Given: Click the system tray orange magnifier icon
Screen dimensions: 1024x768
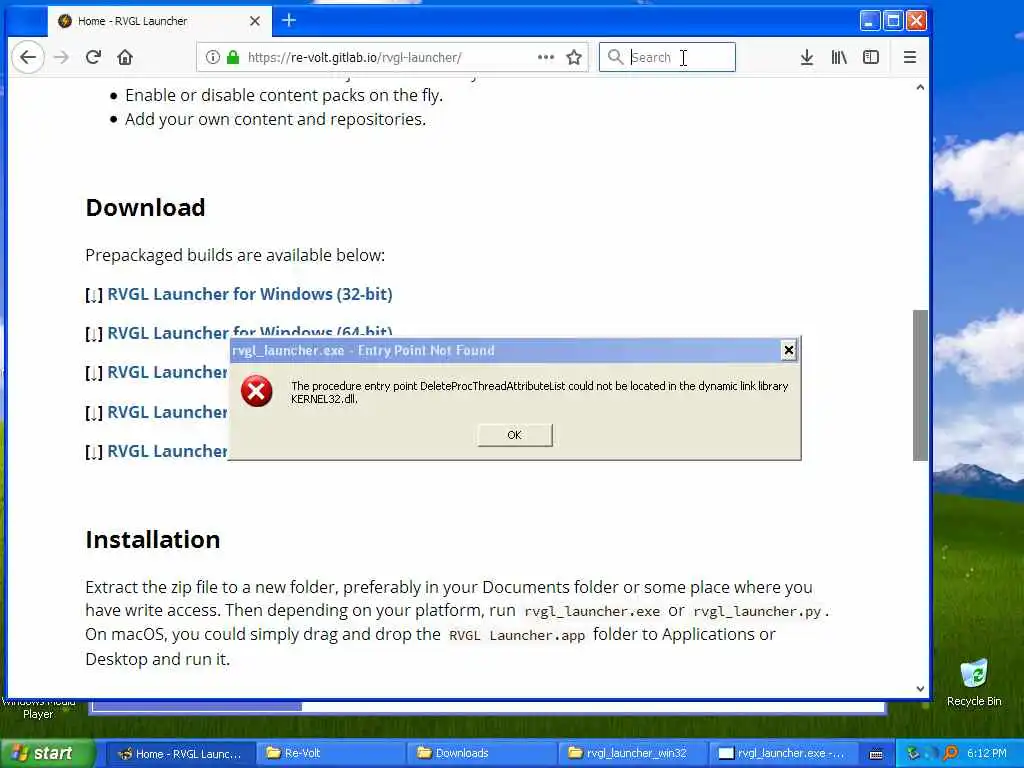Looking at the screenshot, I should click(950, 753).
